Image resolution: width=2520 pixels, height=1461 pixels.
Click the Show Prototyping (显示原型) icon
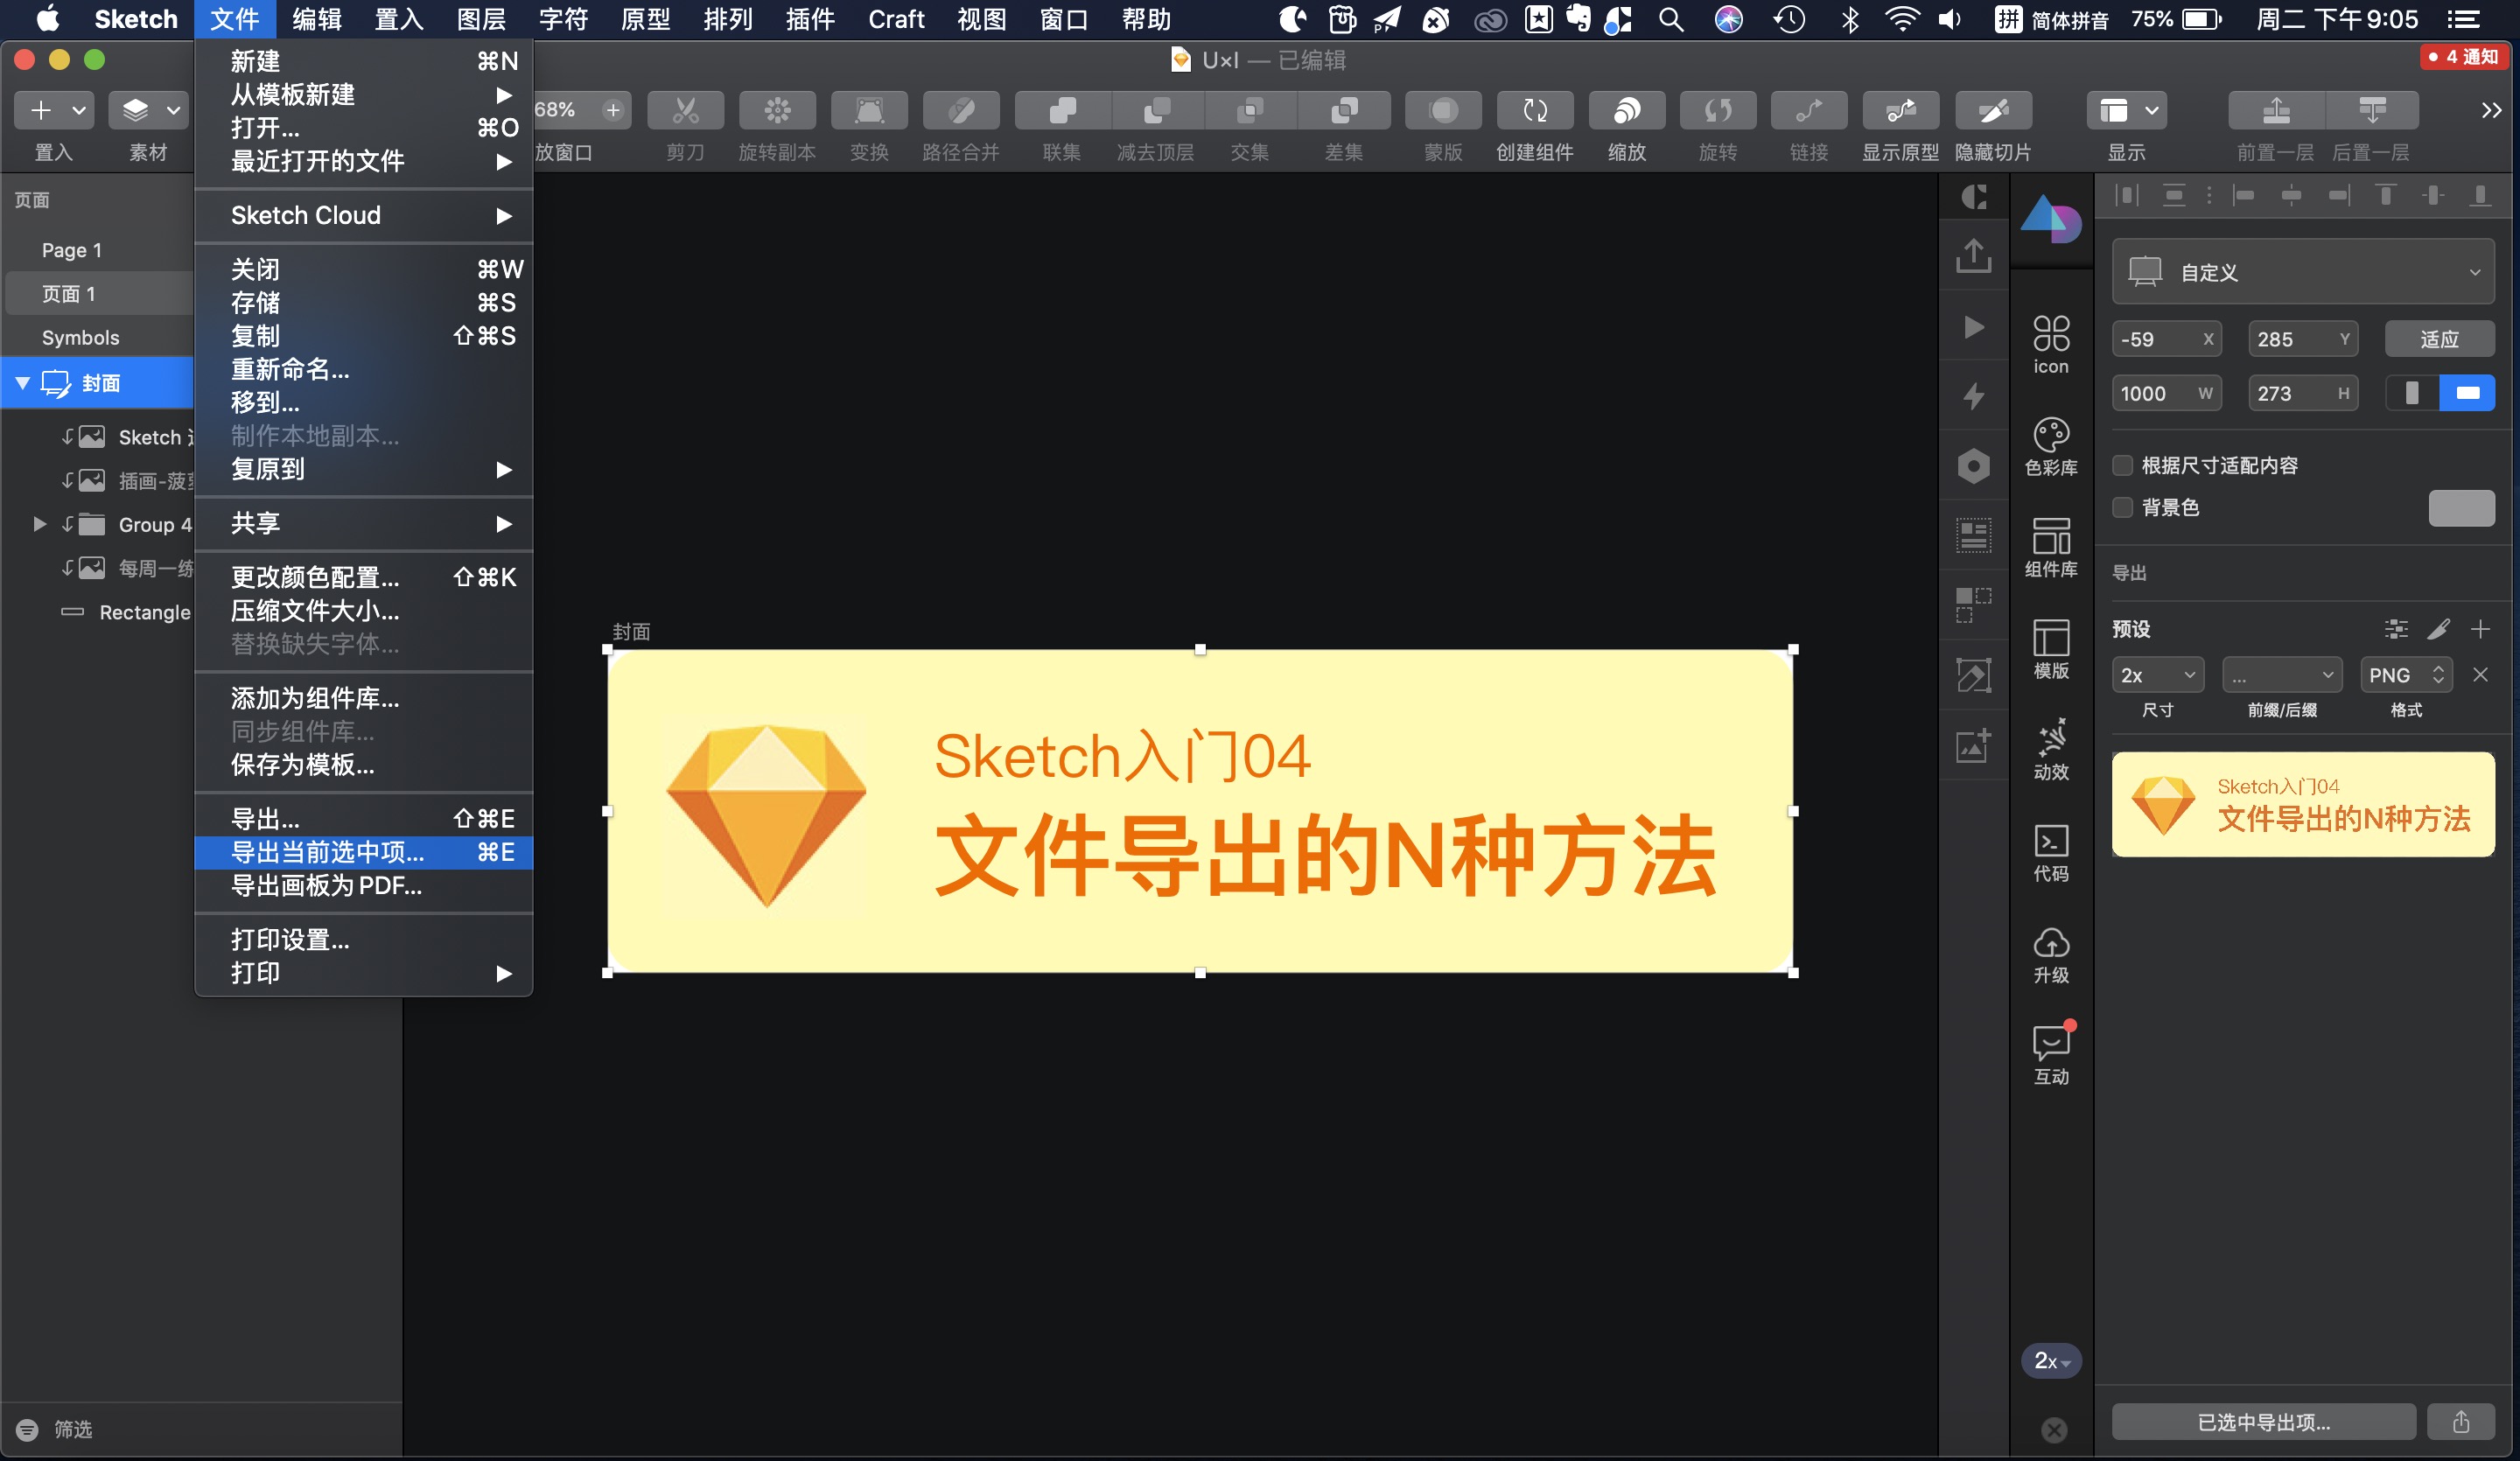[1901, 111]
